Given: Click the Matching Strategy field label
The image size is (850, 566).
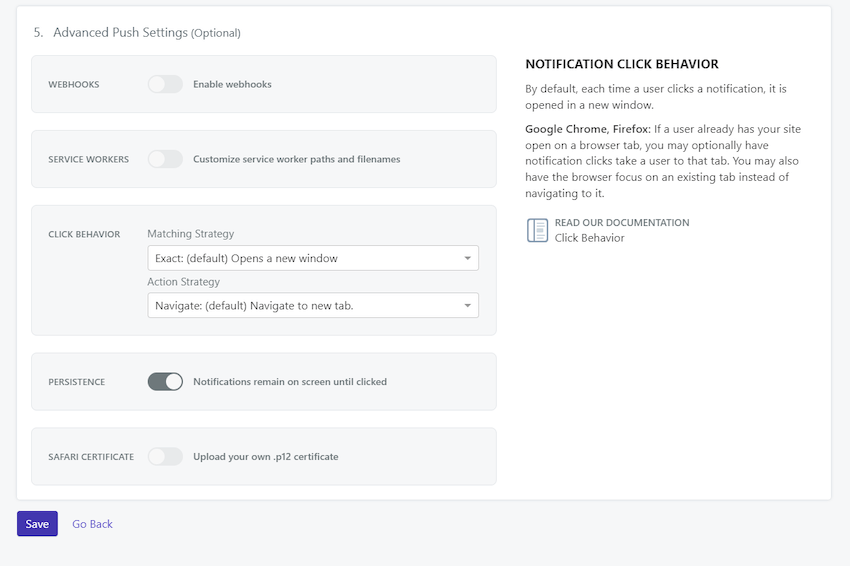Looking at the screenshot, I should point(191,234).
